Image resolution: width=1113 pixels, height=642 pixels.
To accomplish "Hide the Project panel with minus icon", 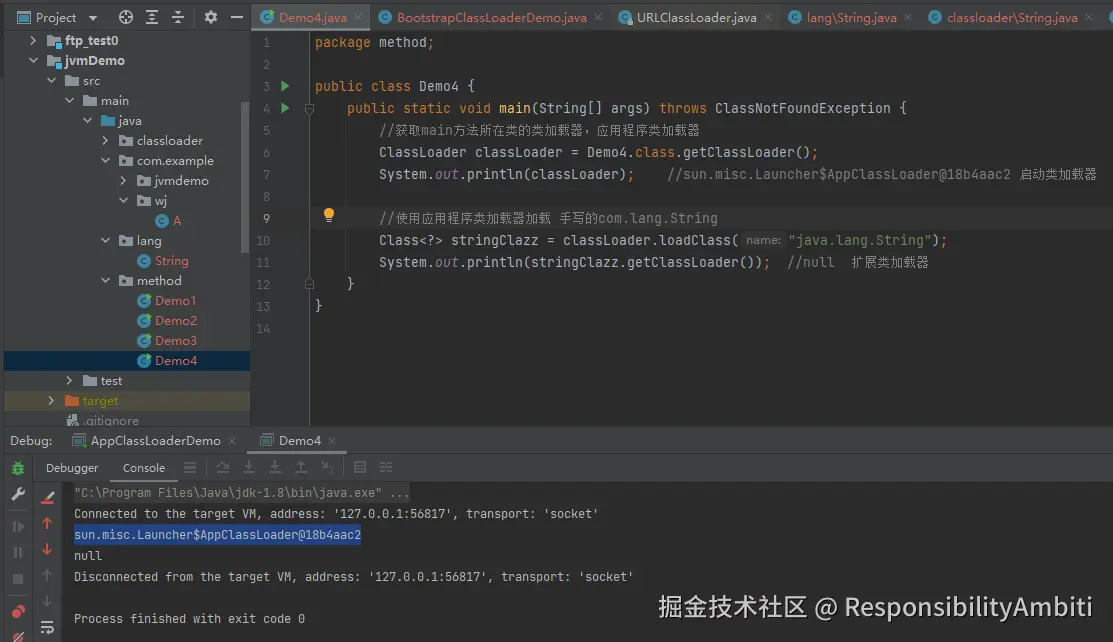I will (x=237, y=18).
